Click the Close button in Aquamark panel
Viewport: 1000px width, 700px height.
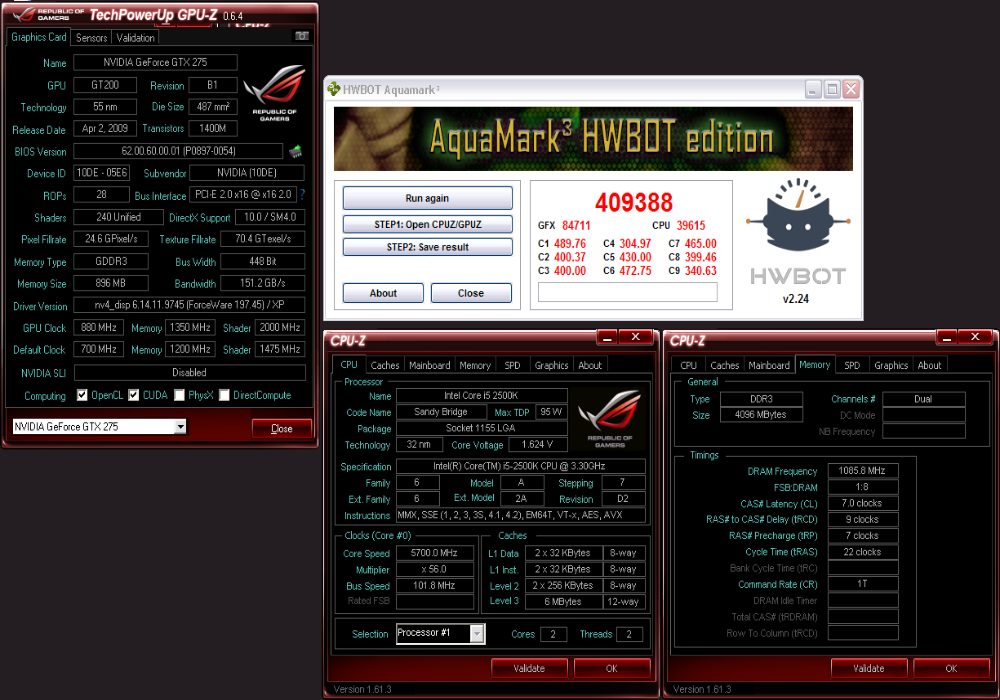coord(471,293)
